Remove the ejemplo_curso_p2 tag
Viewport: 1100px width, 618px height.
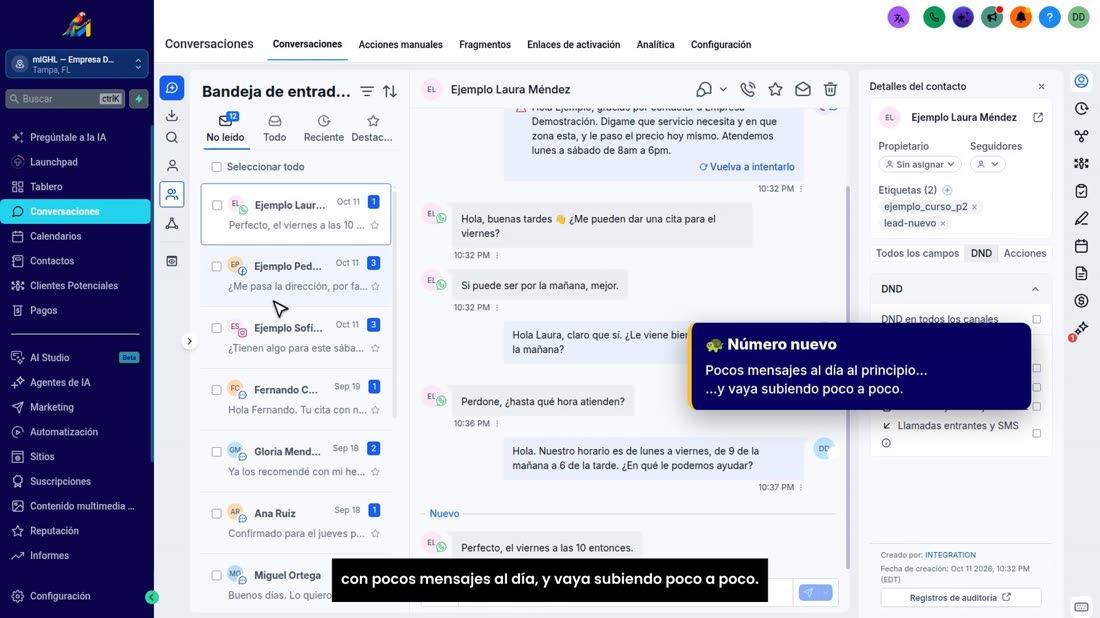click(x=974, y=207)
